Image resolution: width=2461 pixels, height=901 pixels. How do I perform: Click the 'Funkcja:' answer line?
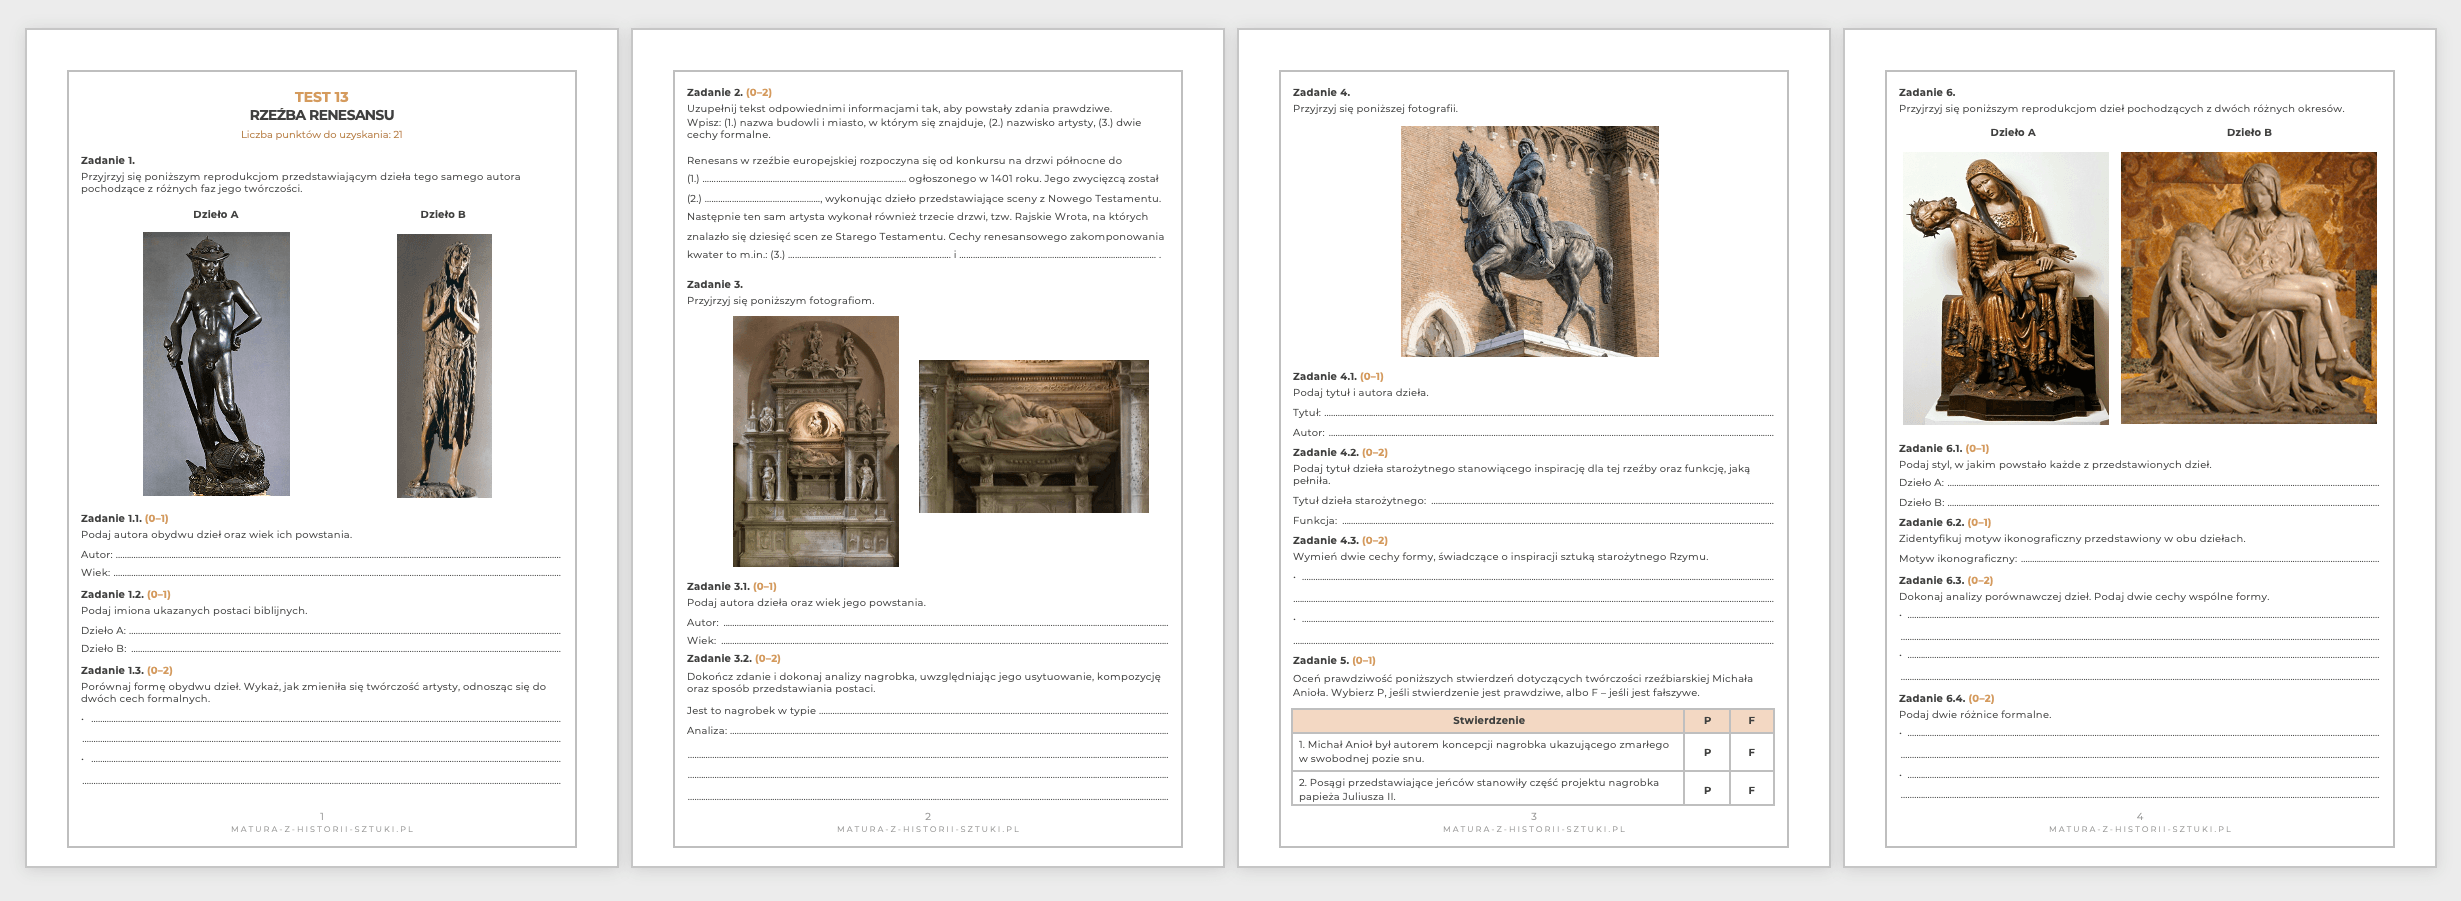pos(1557,521)
